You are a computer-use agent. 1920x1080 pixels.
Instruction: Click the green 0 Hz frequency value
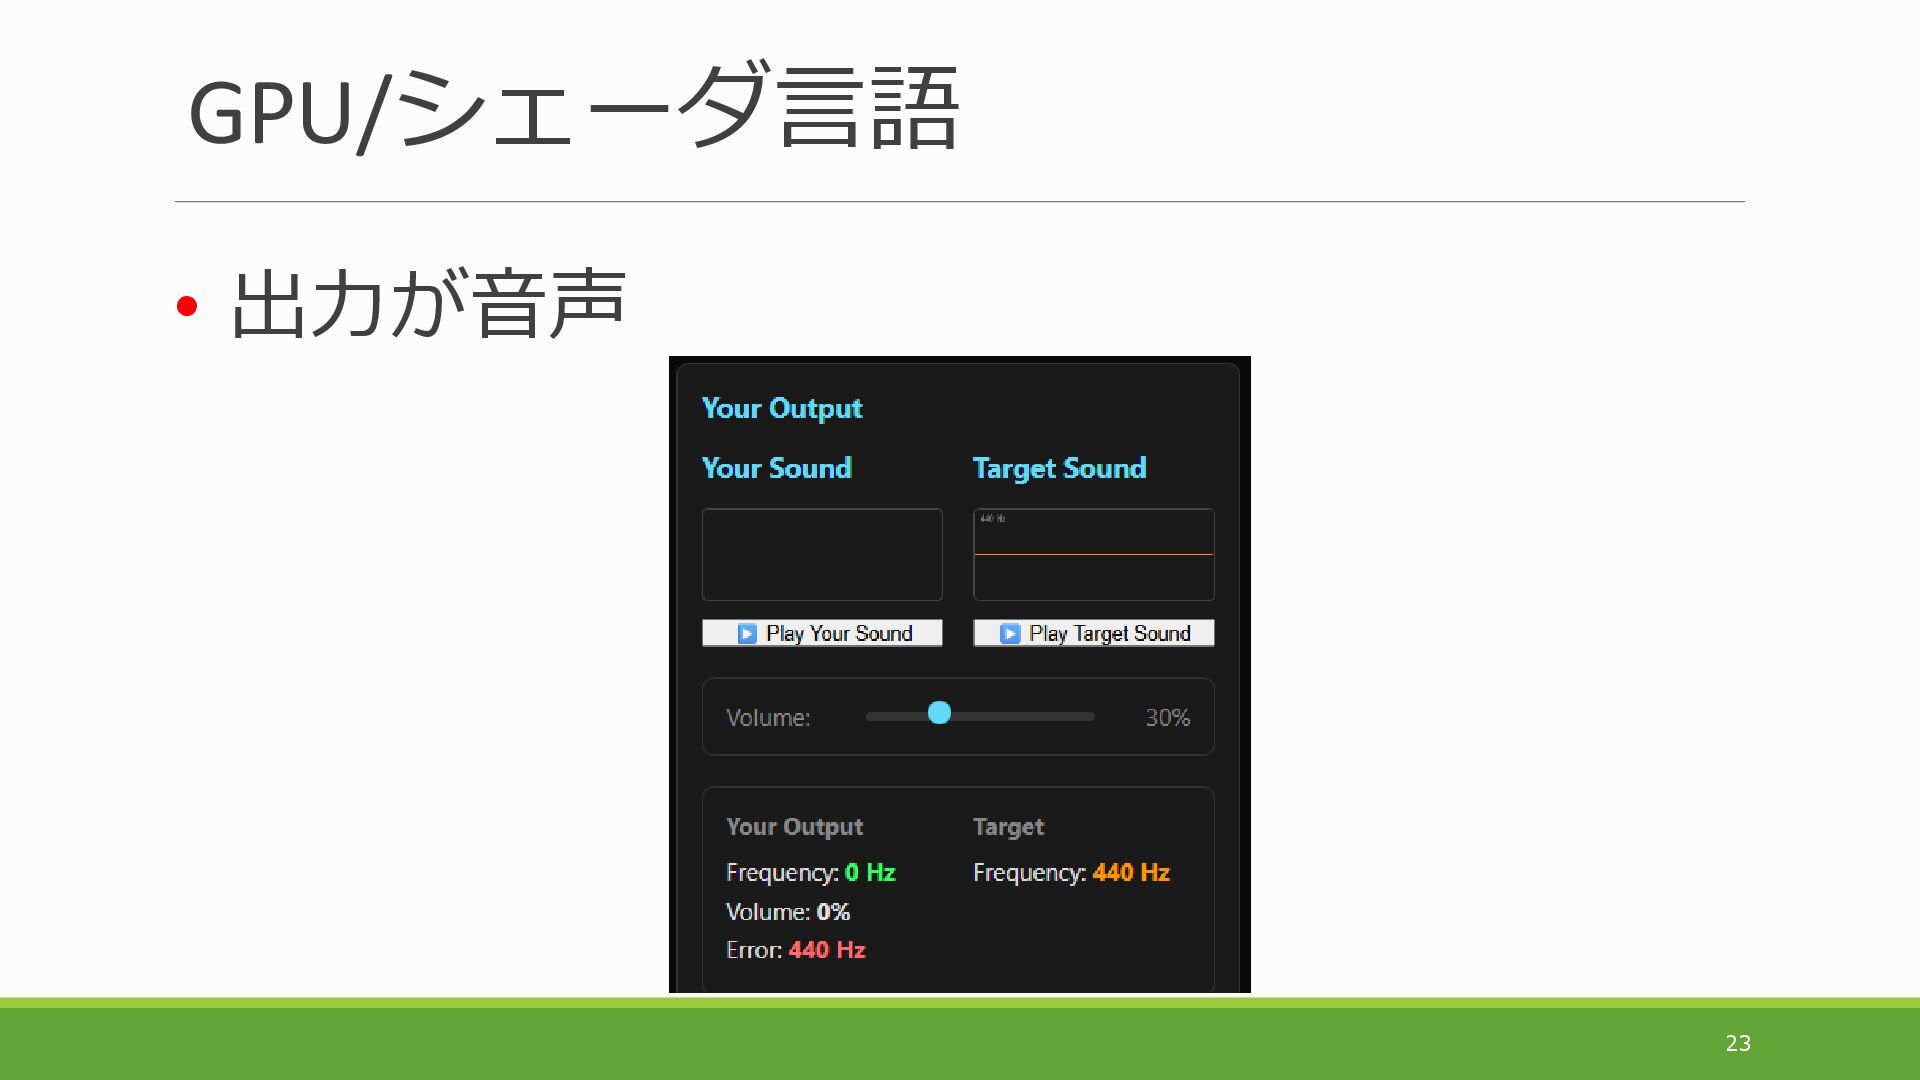(869, 872)
